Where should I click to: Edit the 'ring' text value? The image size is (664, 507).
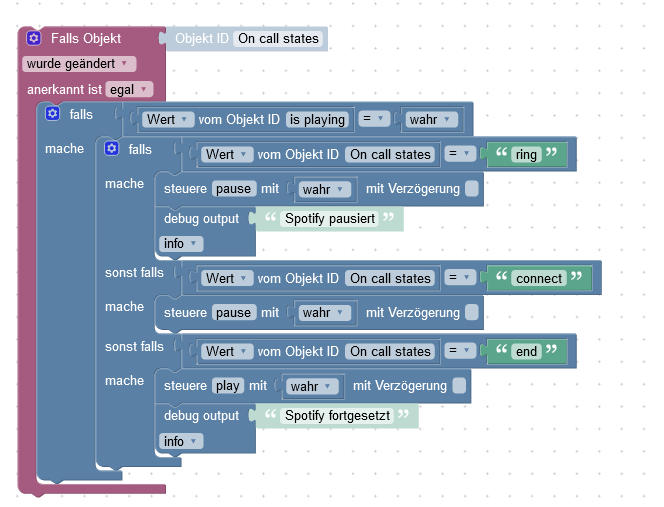526,155
